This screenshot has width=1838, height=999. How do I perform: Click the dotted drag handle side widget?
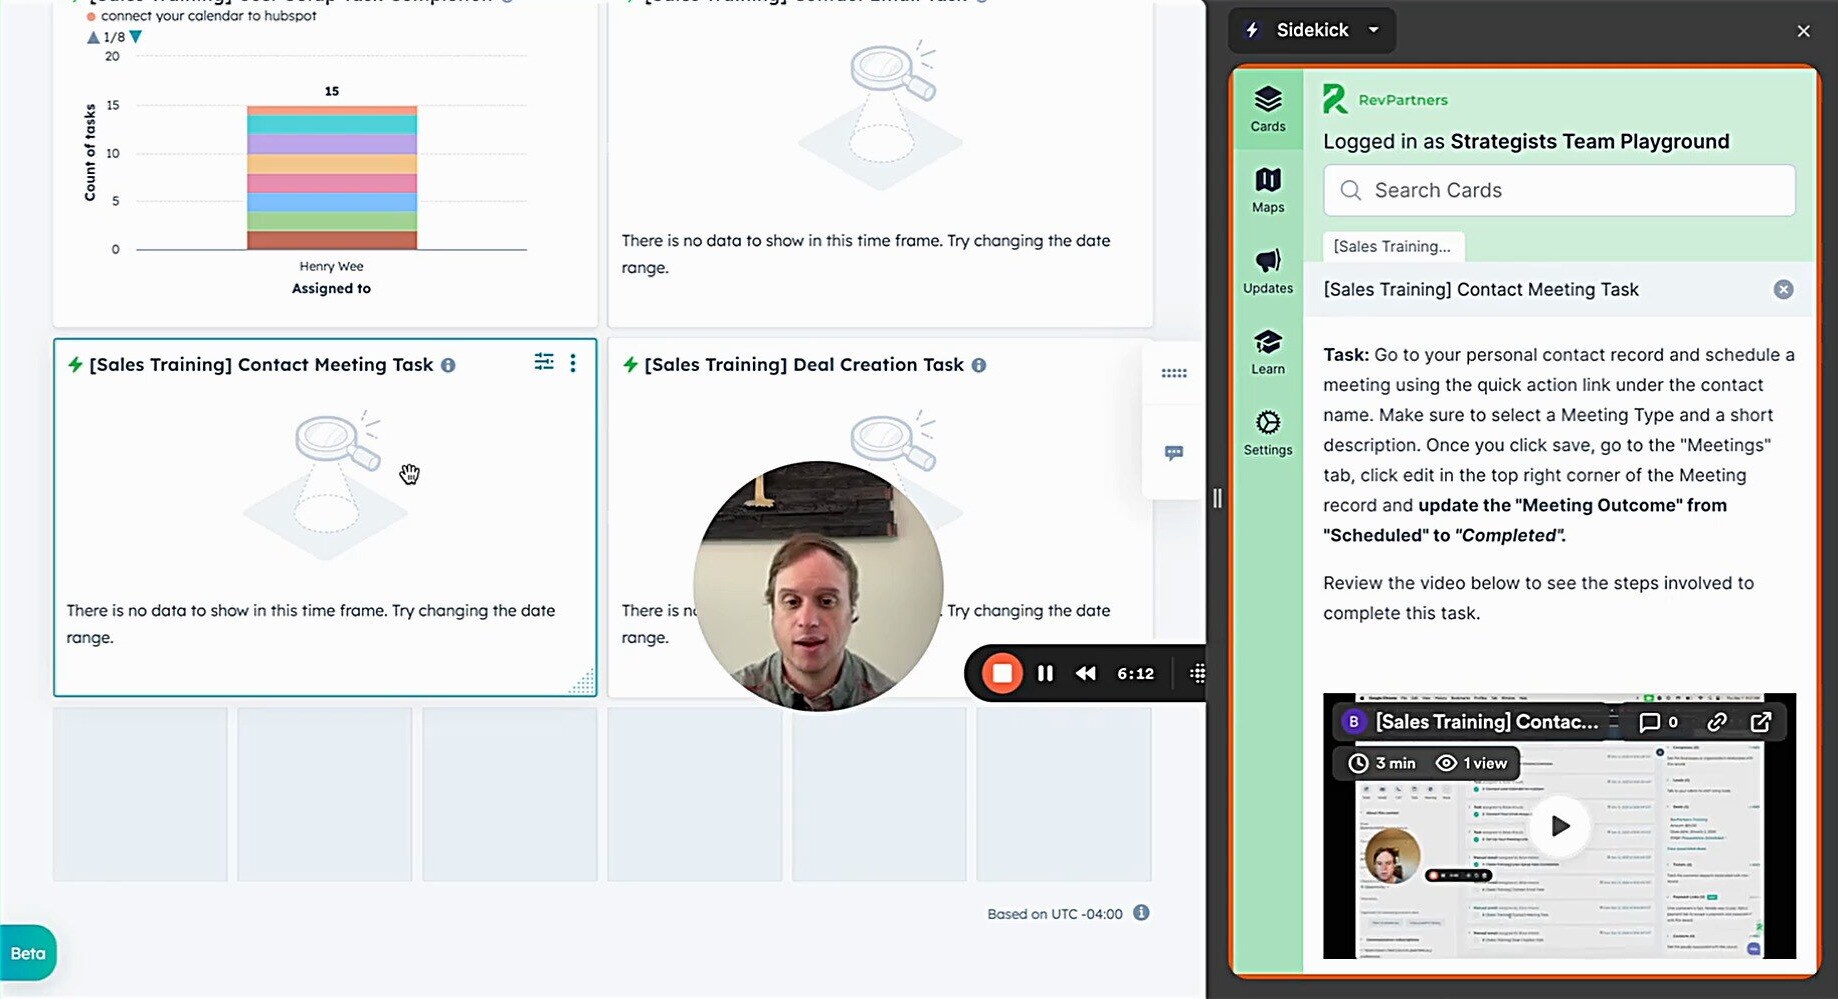pyautogui.click(x=1173, y=373)
